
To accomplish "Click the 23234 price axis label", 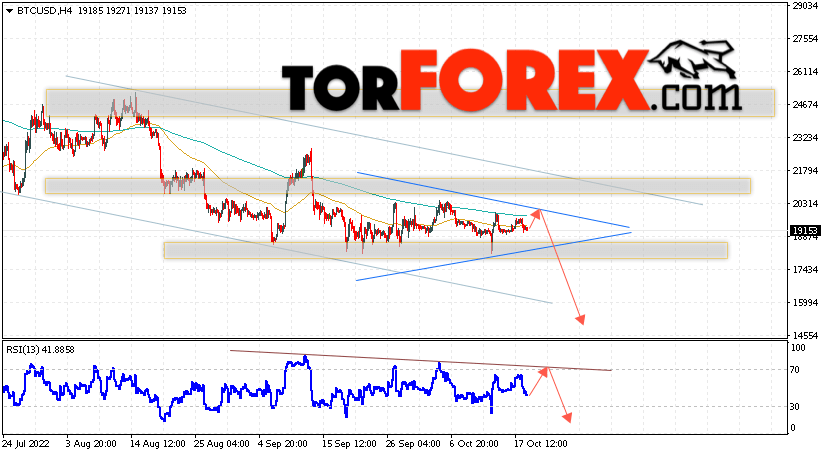I will 805,137.
